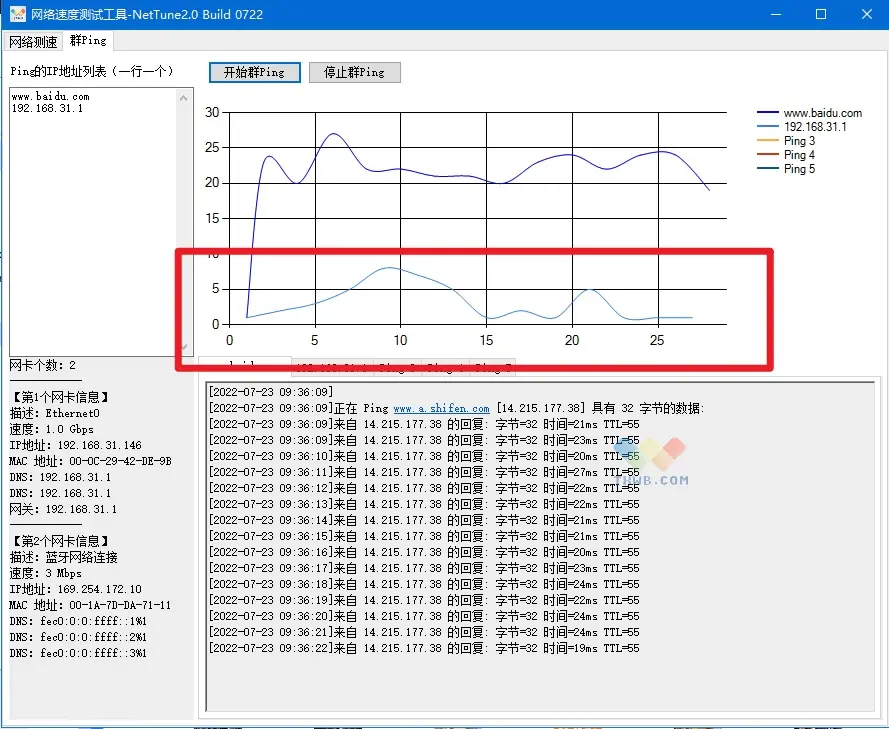This screenshot has width=889, height=729.
Task: Click the IP地址: 169.254.172.10 line
Action: [75, 589]
